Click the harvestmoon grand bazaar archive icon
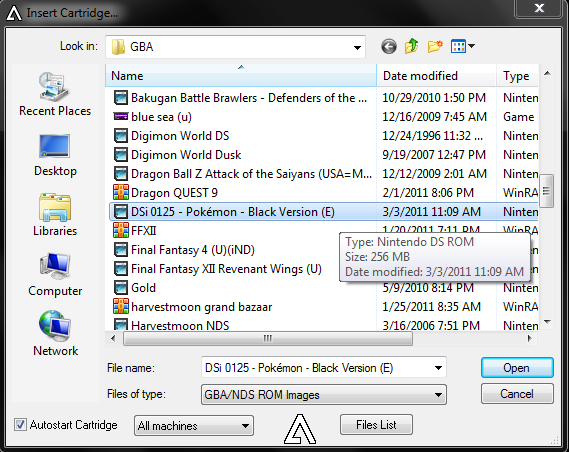The height and width of the screenshot is (452, 570). pos(121,306)
